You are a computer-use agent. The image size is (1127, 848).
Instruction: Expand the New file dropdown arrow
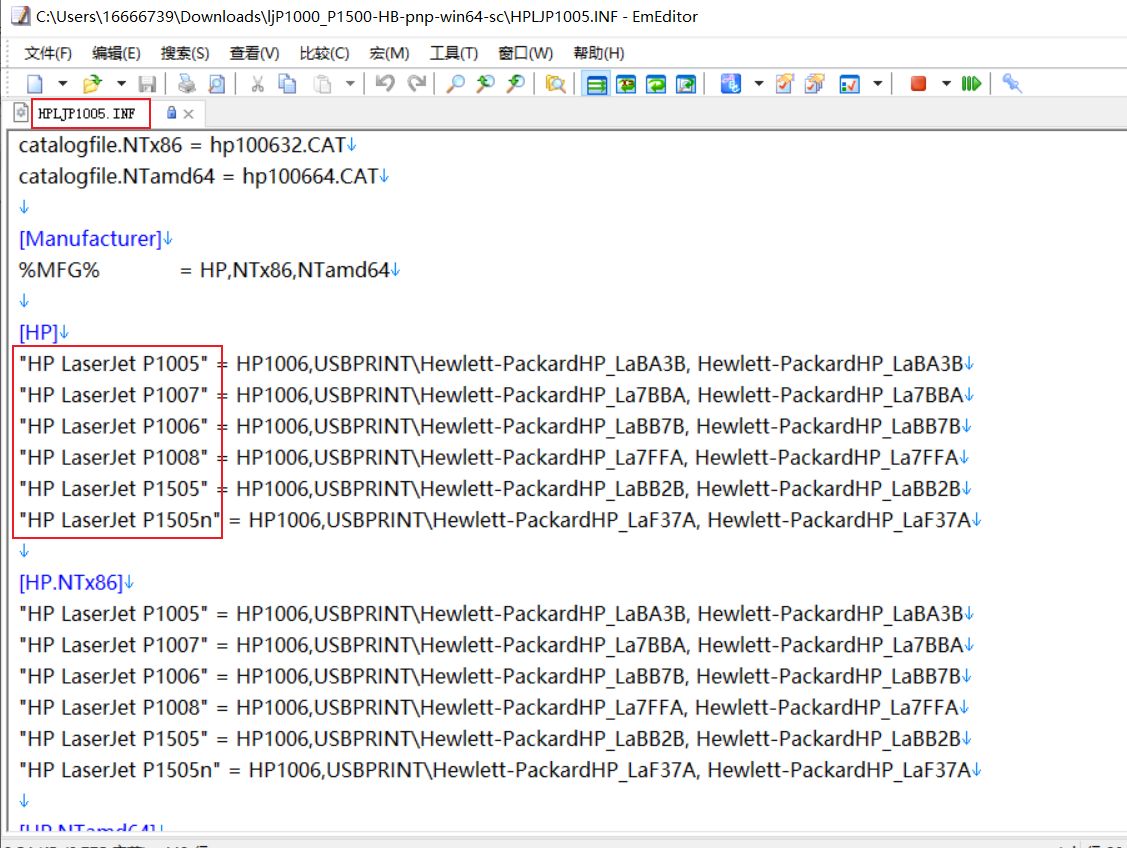[63, 84]
